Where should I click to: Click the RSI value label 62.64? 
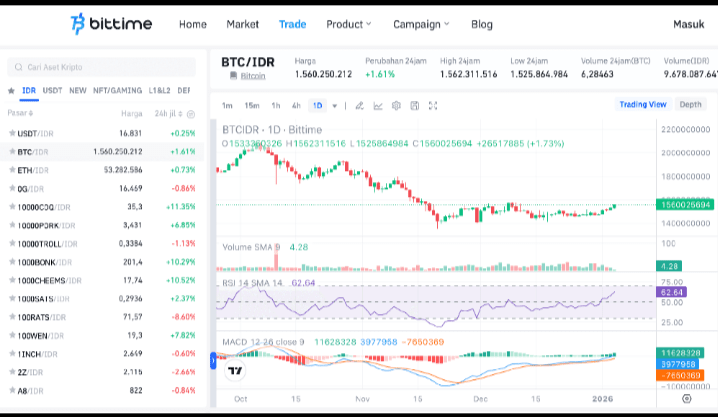tap(671, 292)
